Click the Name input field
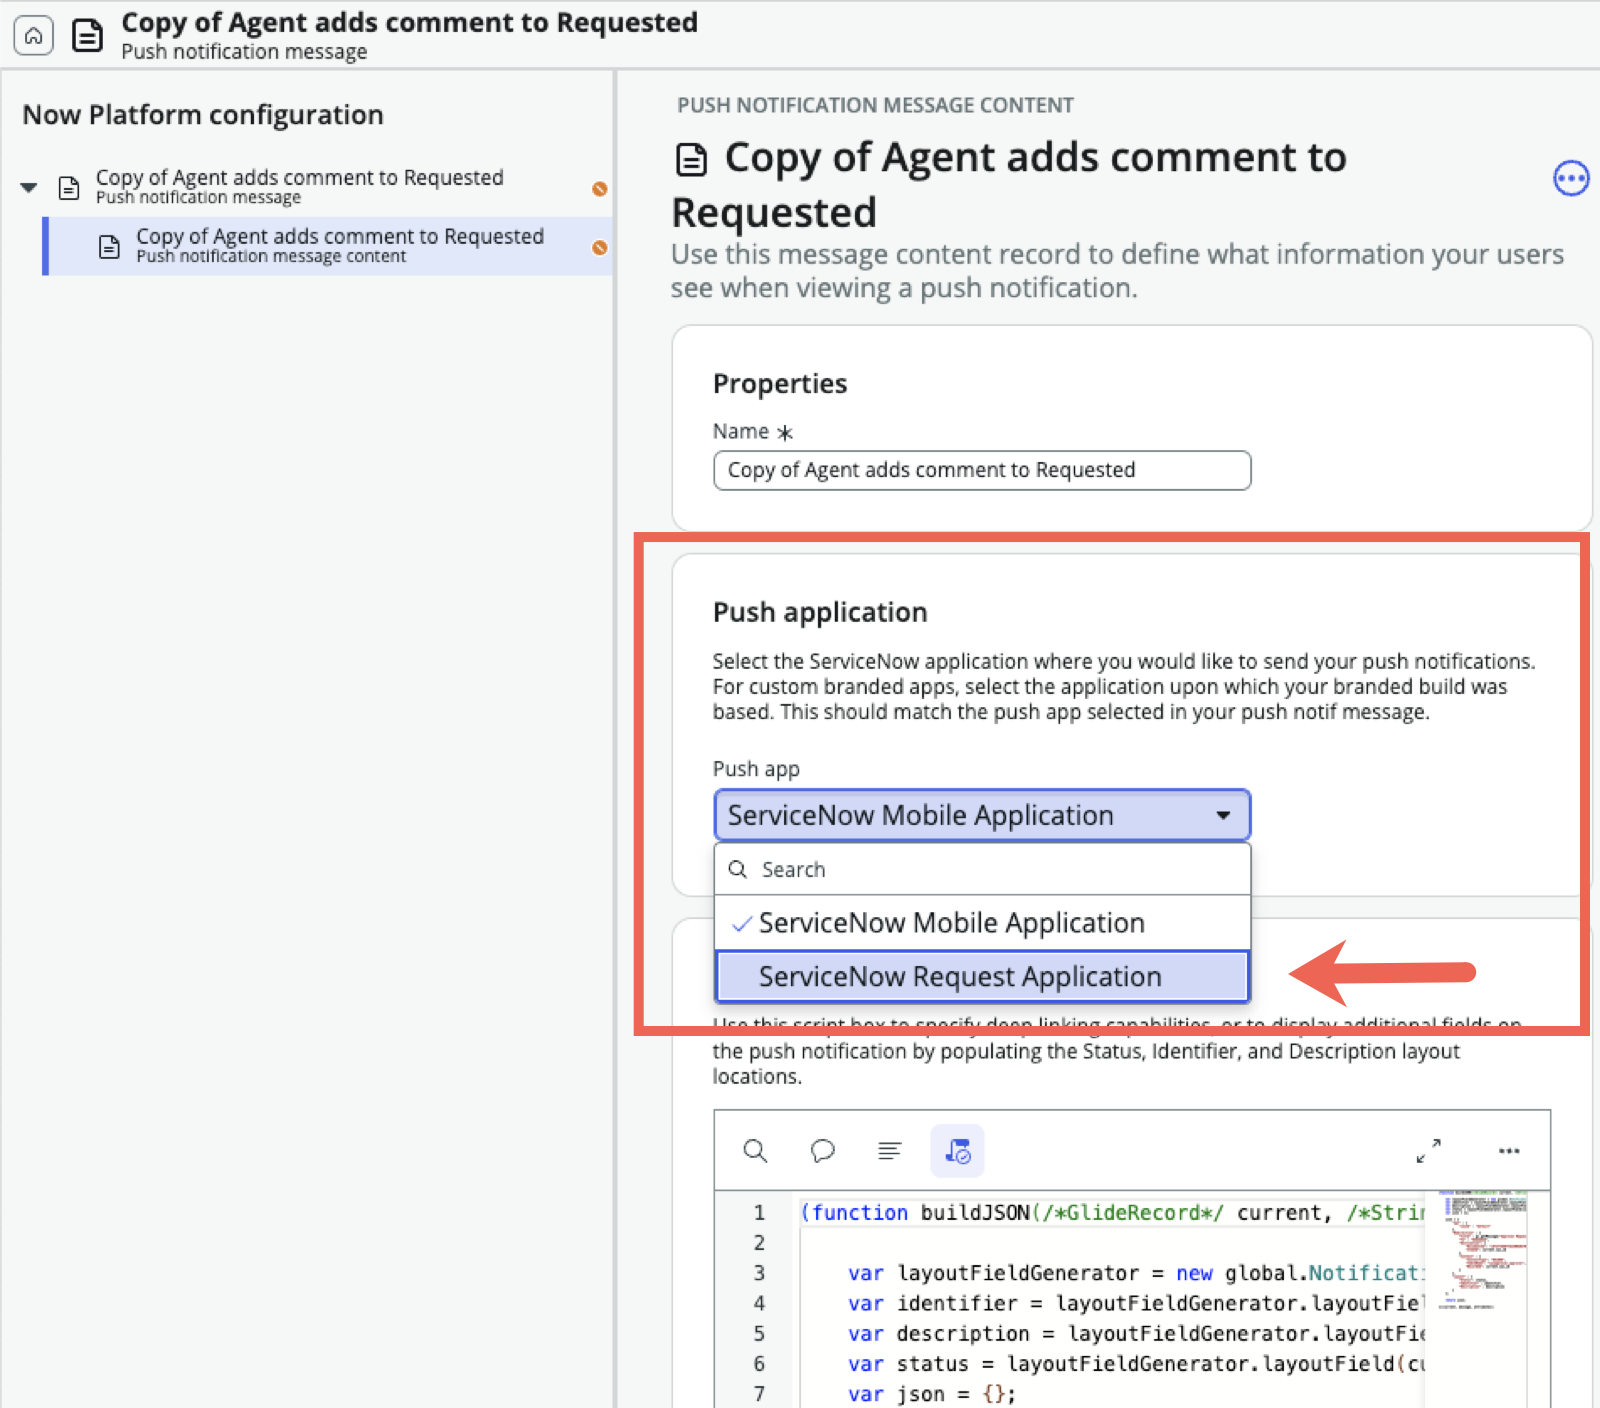 [x=982, y=470]
